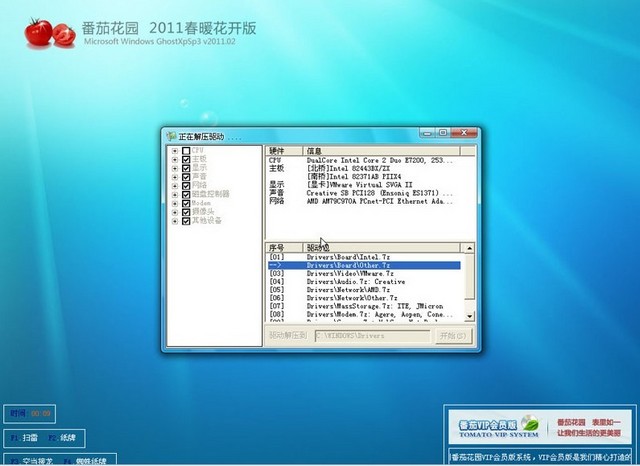The width and height of the screenshot is (640, 466).
Task: Select Drivers\Video\VMware.7z entry [03]
Action: coord(364,273)
